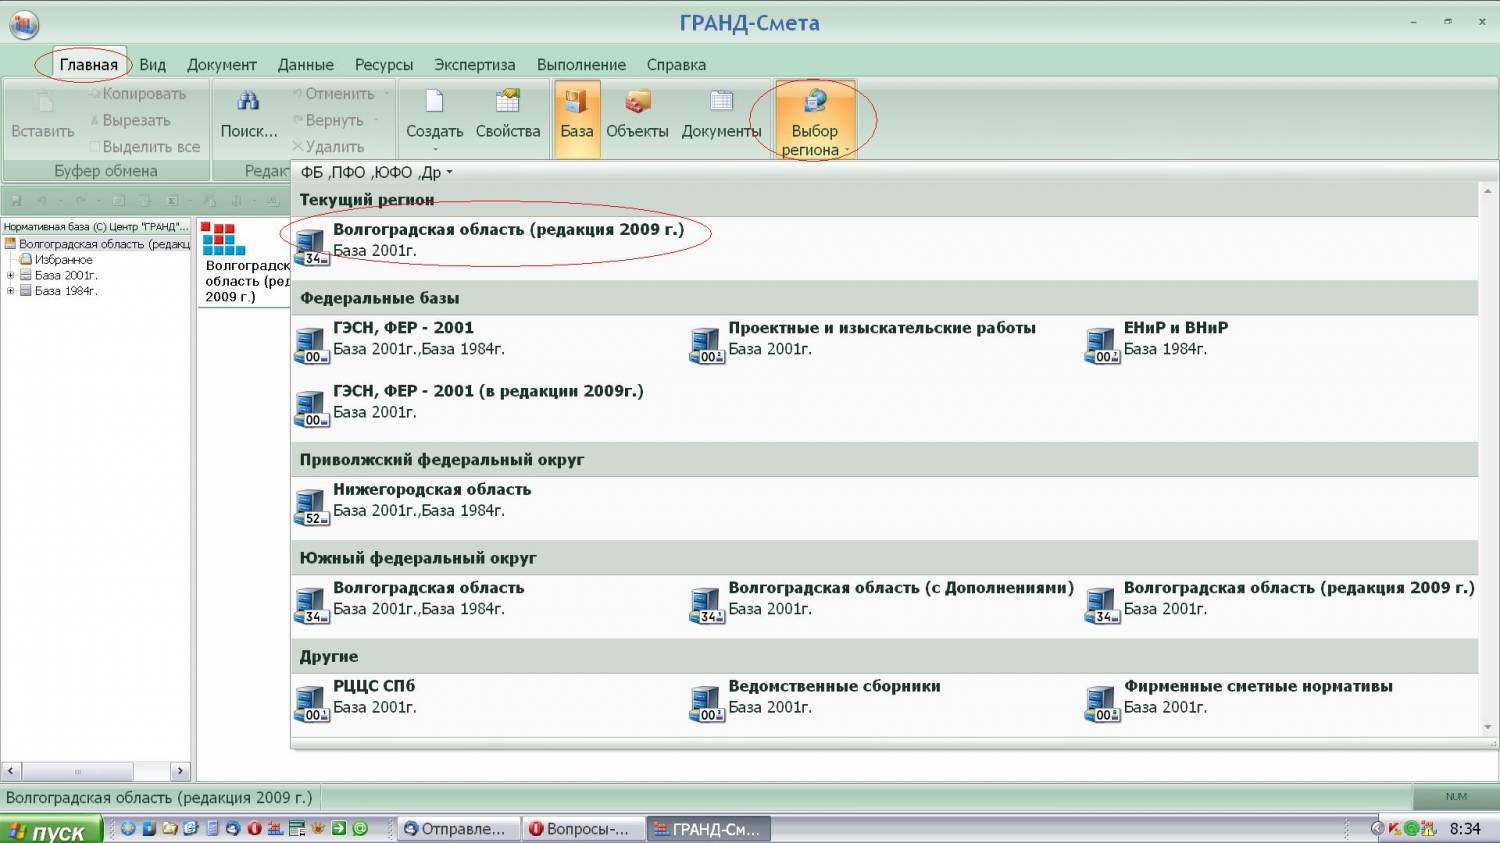Click the База ribbon icon

point(576,103)
